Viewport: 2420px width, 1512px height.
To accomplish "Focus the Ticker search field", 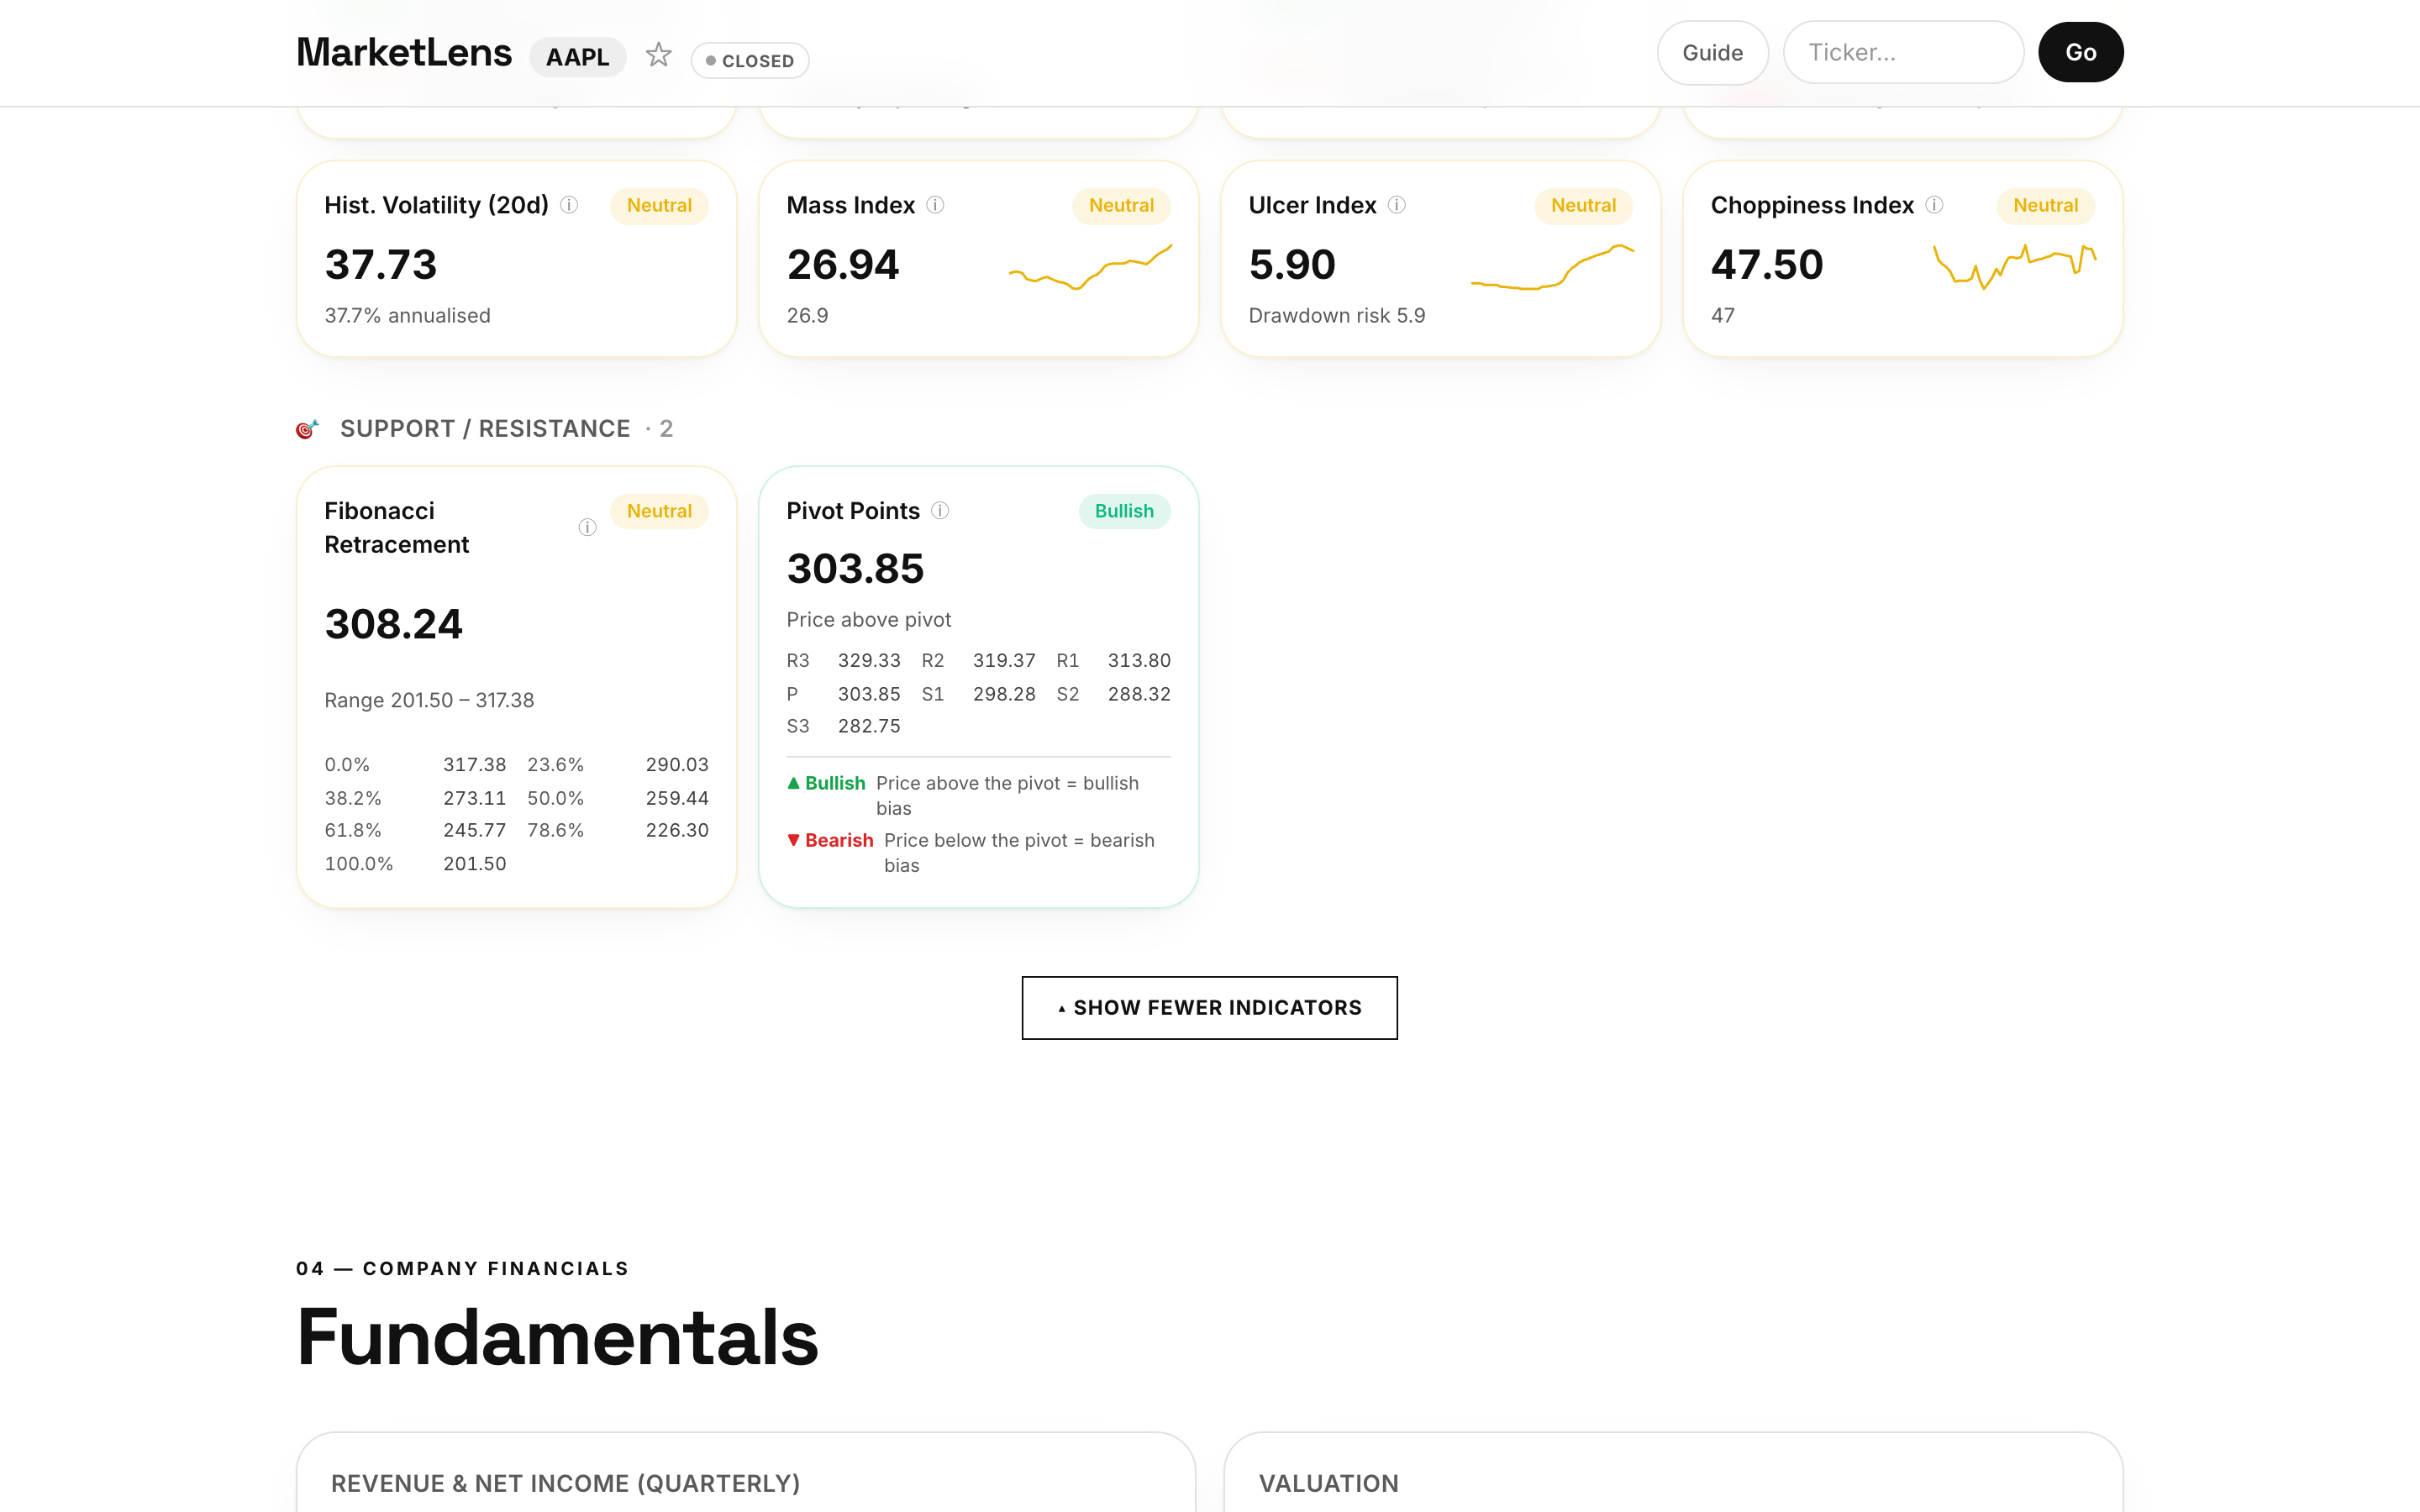I will coord(1903,52).
